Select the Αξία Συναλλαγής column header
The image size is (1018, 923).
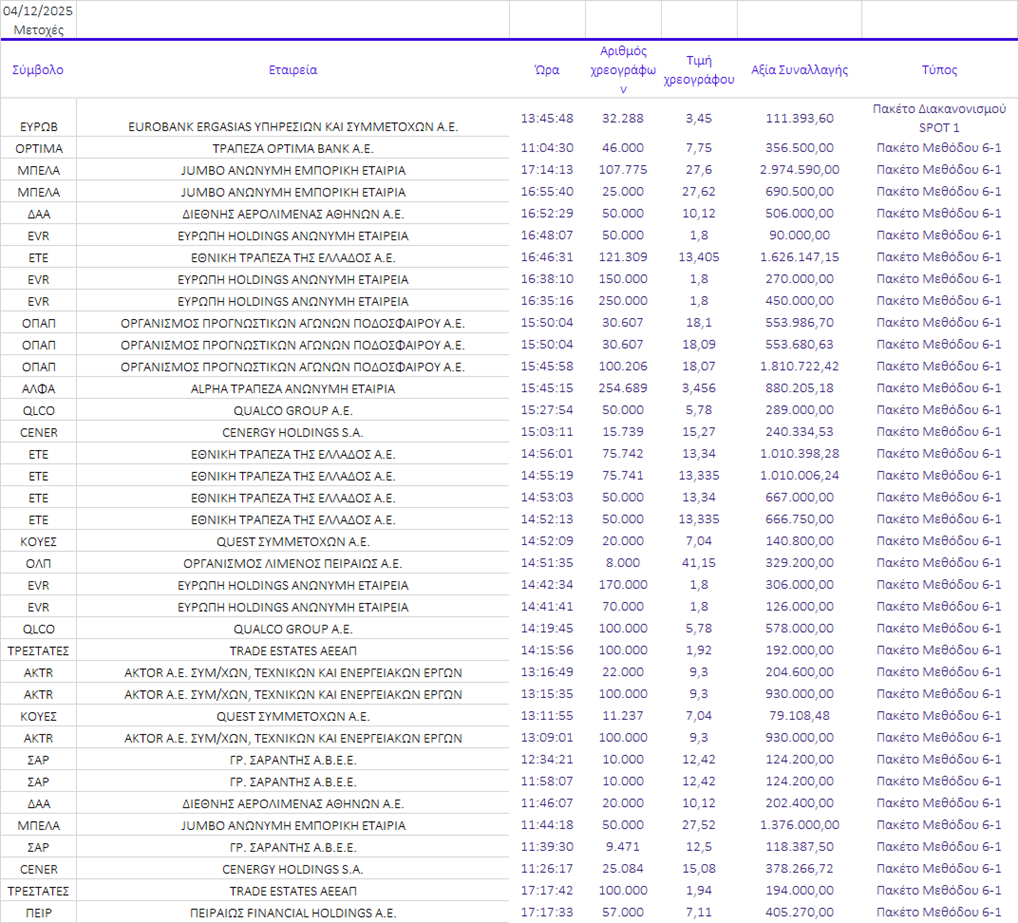(799, 70)
